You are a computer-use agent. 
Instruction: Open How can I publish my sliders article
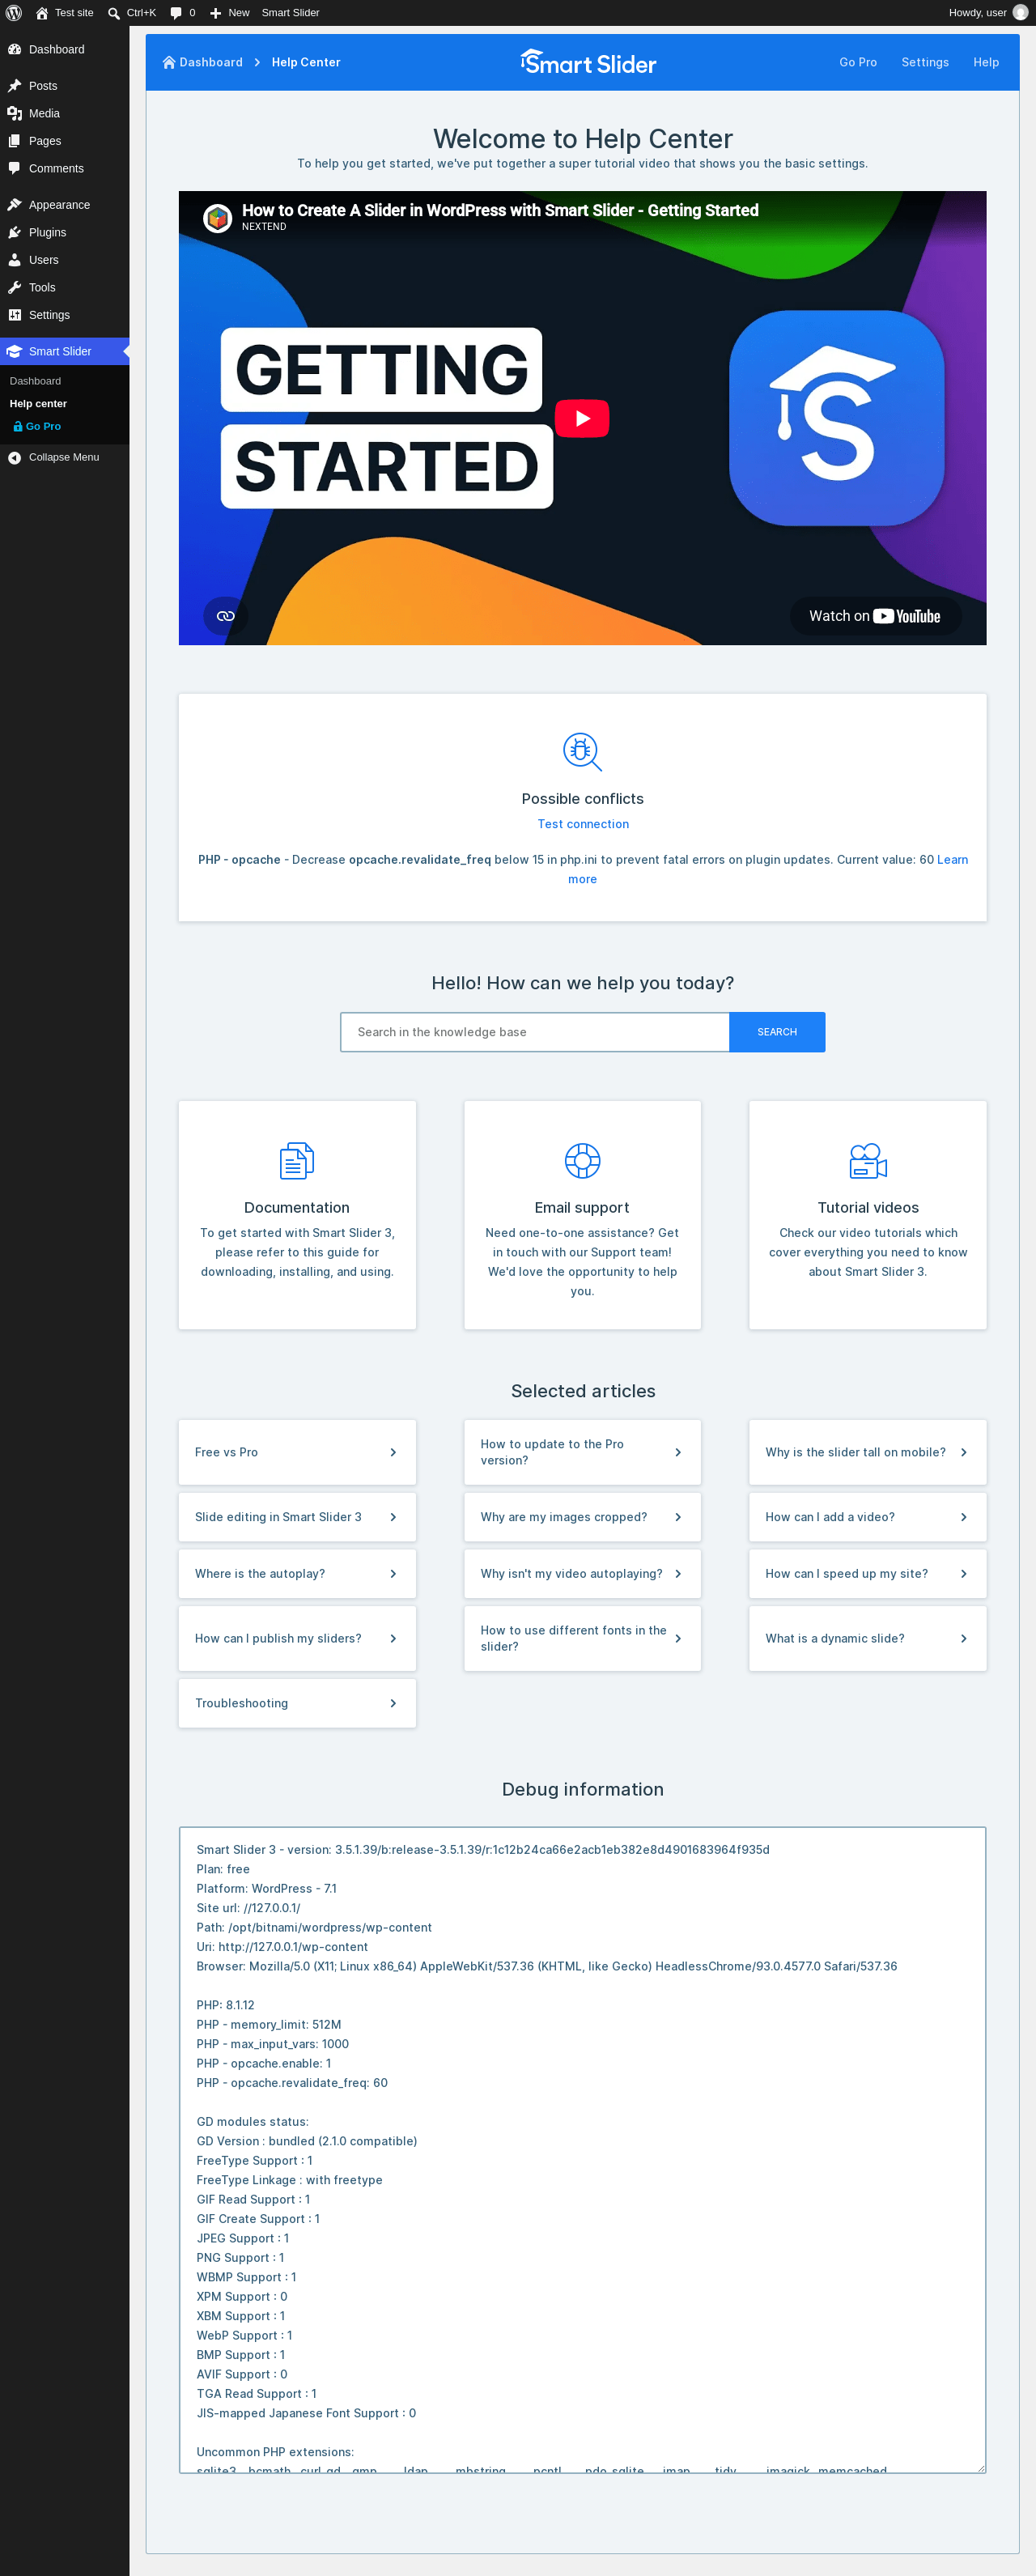pyautogui.click(x=297, y=1638)
